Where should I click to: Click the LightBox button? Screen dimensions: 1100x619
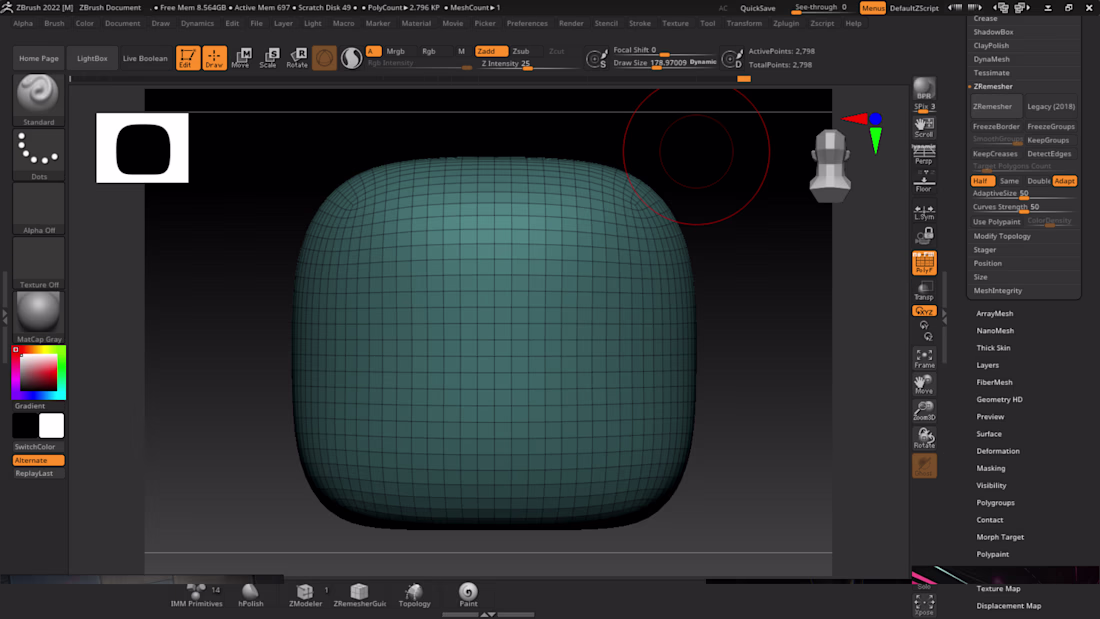click(x=92, y=58)
